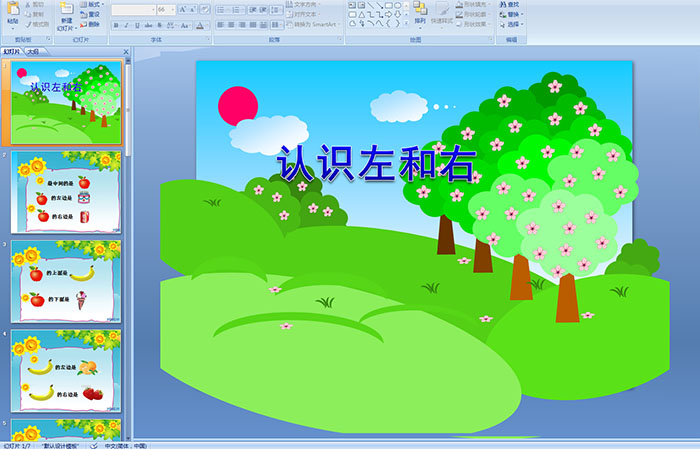The height and width of the screenshot is (449, 700).
Task: Close the slides thumbnail pane
Action: pyautogui.click(x=126, y=52)
